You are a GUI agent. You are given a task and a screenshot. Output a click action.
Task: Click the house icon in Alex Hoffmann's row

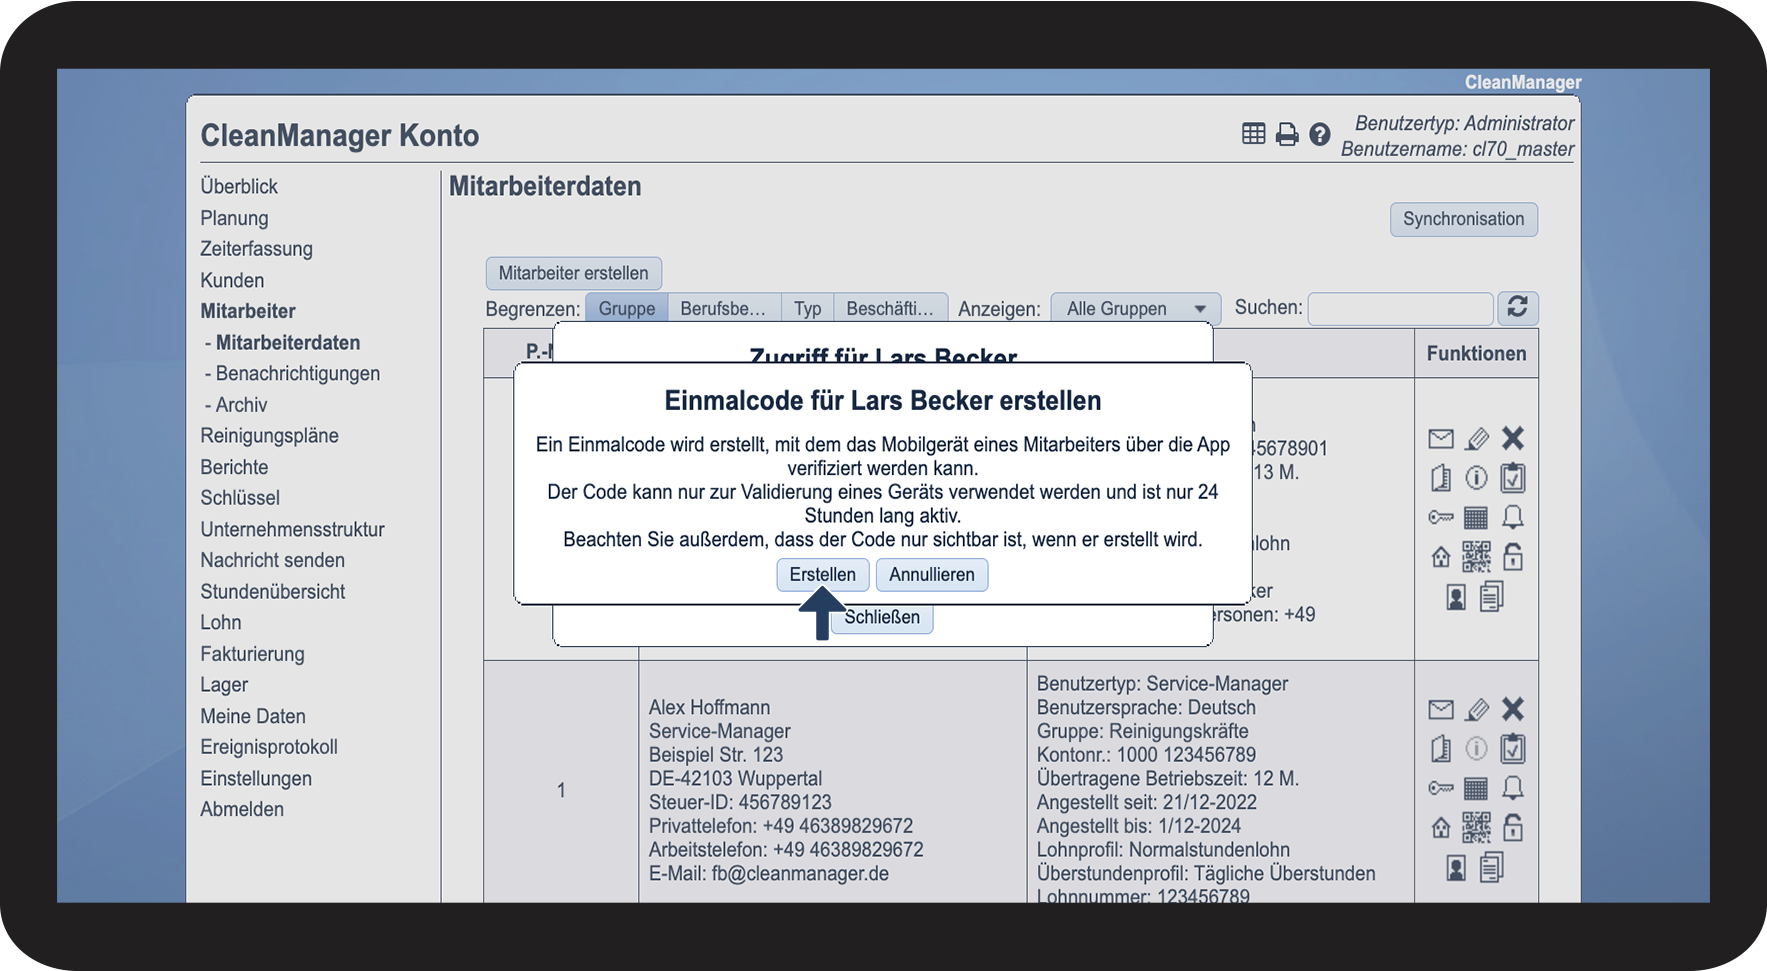(x=1441, y=828)
